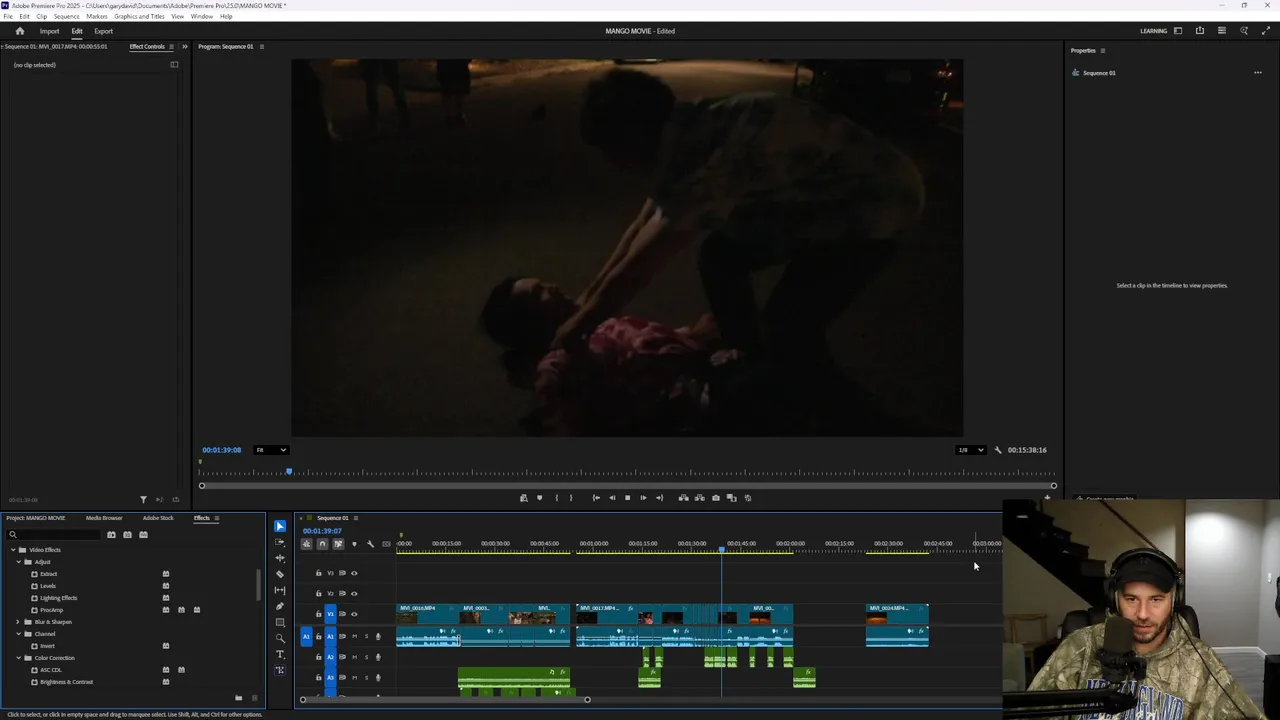Select the Track Select Forward tool

[280, 542]
